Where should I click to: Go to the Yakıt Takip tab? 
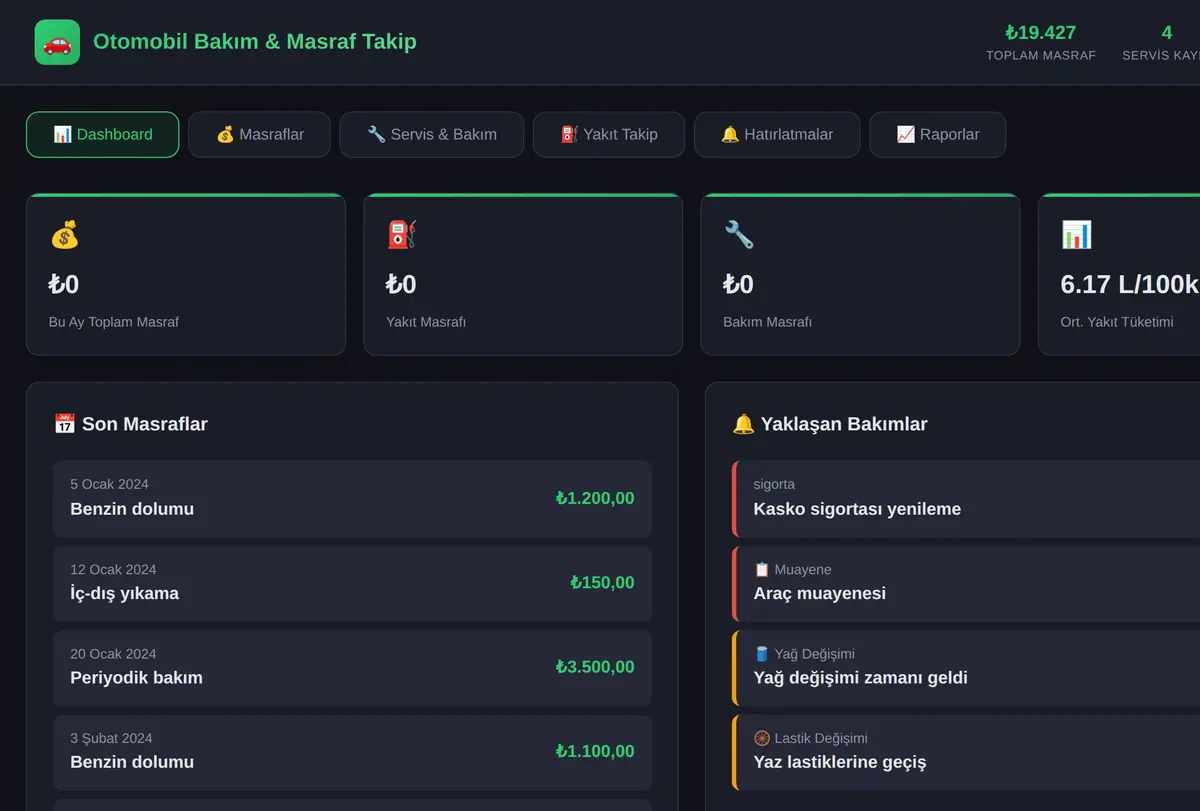(609, 135)
